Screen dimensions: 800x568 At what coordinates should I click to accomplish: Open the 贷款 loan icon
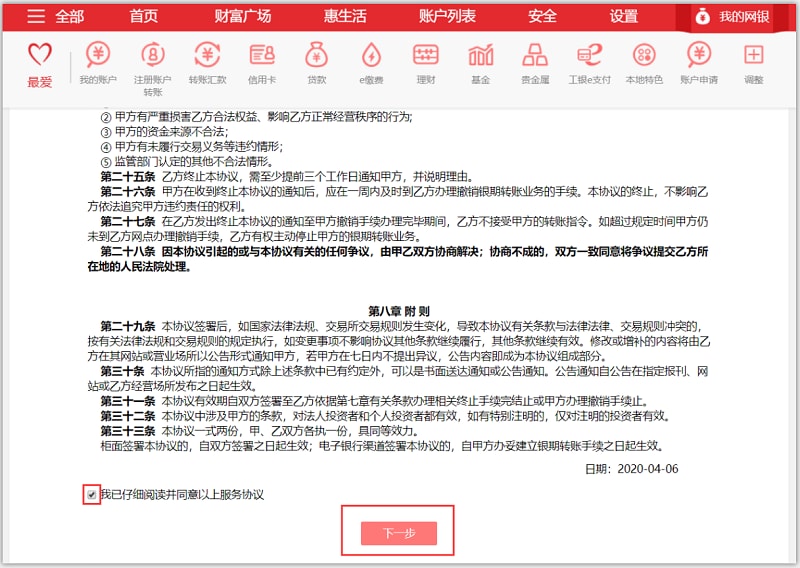pyautogui.click(x=316, y=55)
